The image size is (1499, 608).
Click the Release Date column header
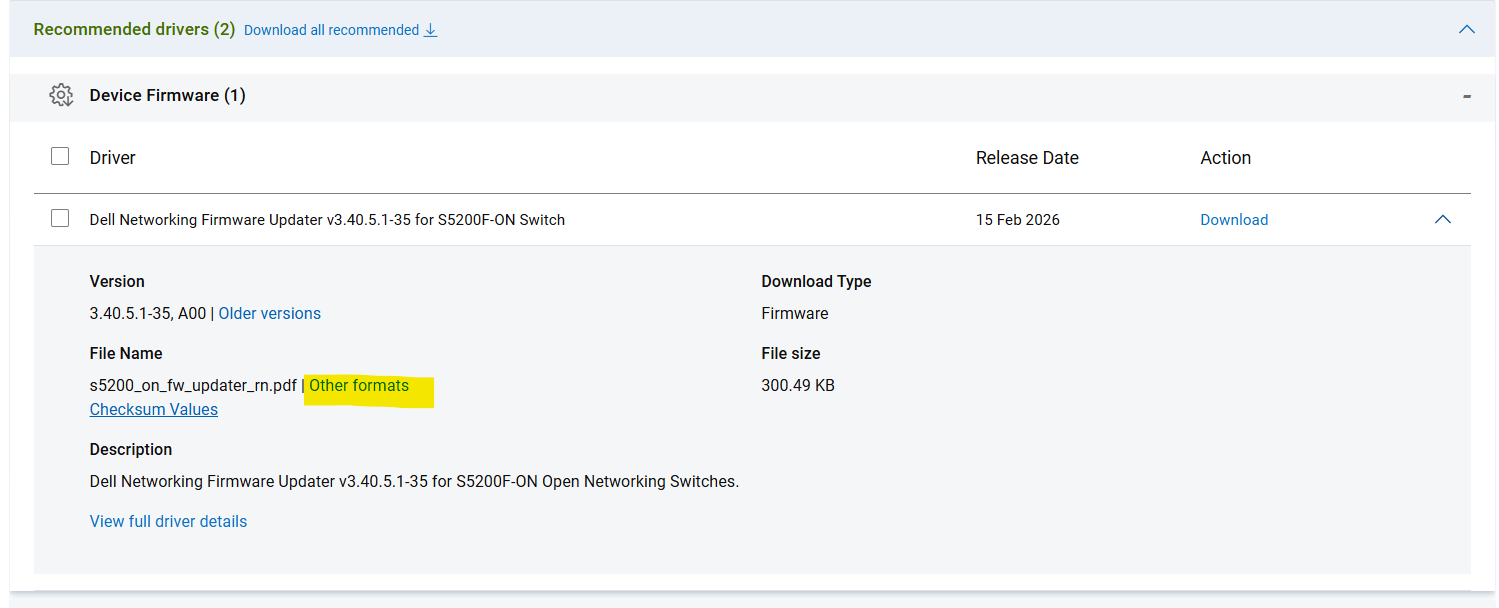(x=1027, y=158)
